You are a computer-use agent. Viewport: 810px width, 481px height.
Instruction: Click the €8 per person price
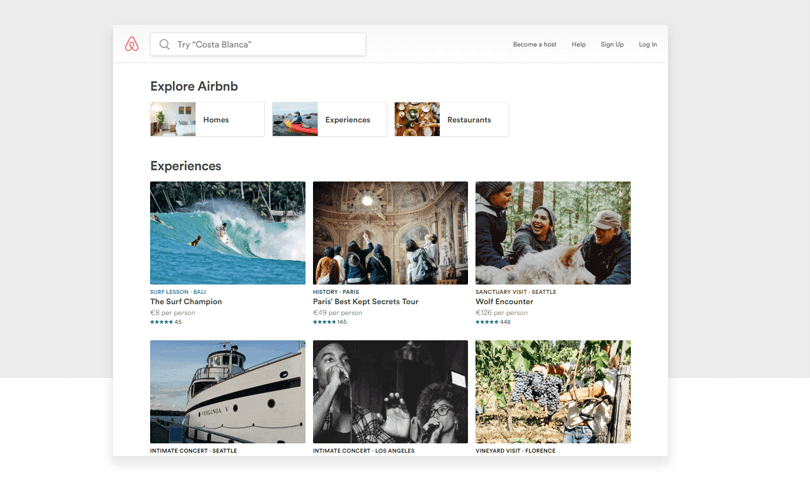pyautogui.click(x=173, y=313)
